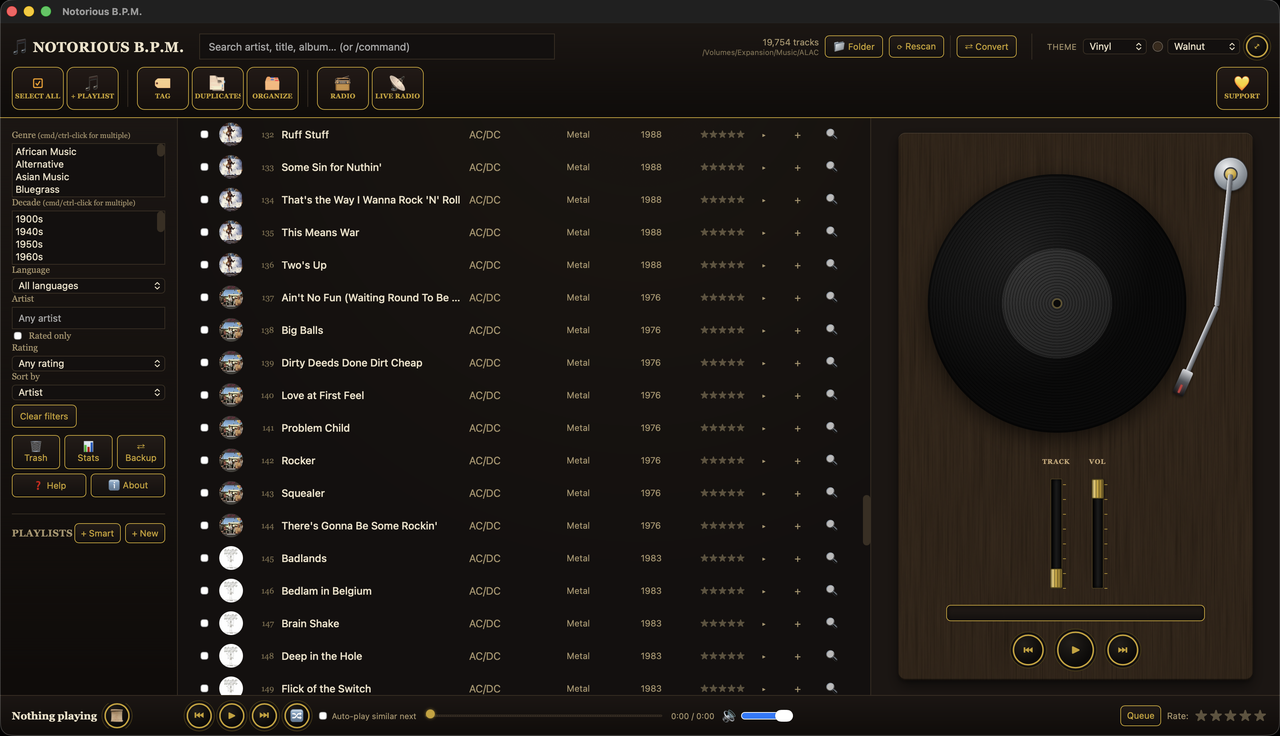Enable Auto-play similar next
Screen dimensions: 1280x736
pos(323,716)
